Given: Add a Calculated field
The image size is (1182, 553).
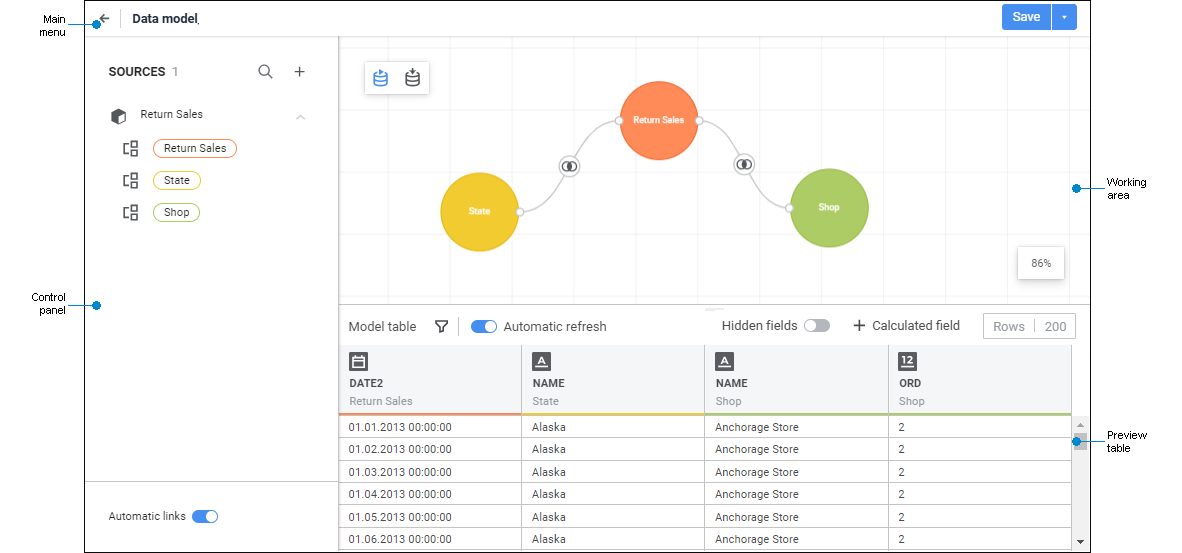Looking at the screenshot, I should [906, 325].
